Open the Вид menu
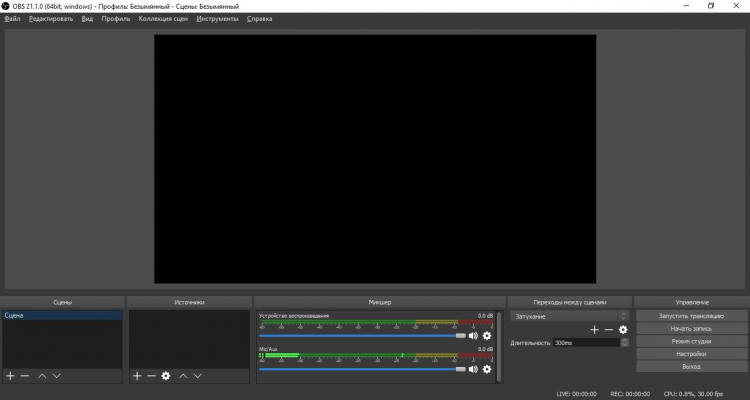Image resolution: width=750 pixels, height=400 pixels. click(x=87, y=19)
